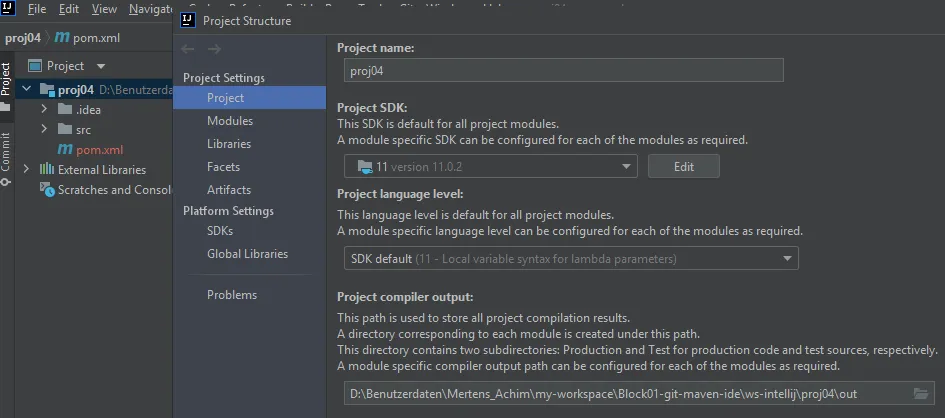Click the Project name input field
This screenshot has height=418, width=945.
(564, 70)
